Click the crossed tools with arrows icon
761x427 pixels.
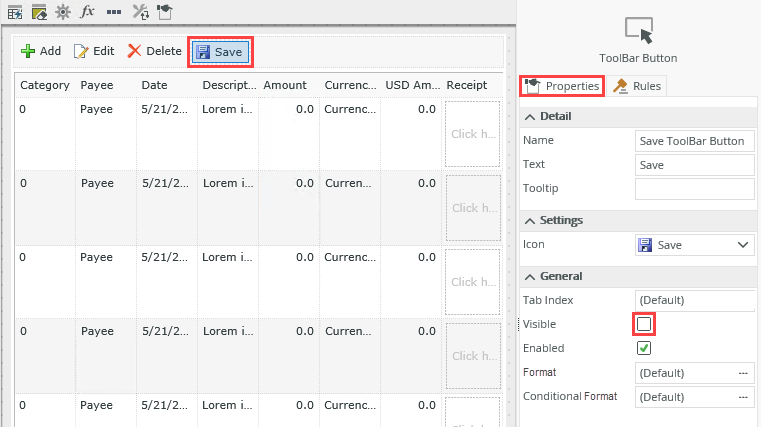point(141,12)
